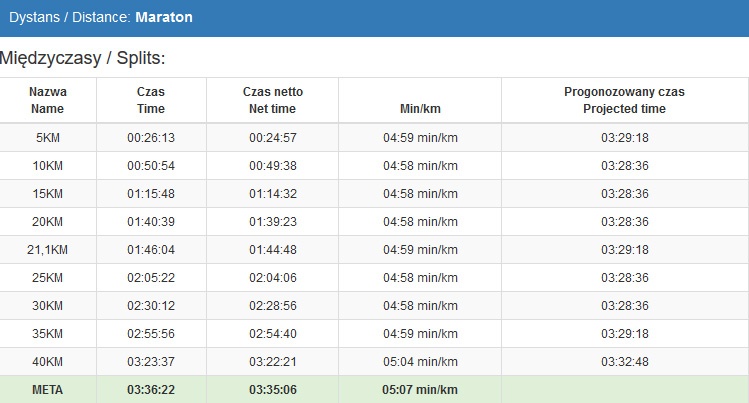Click the 35KM net time 02:54:40
This screenshot has height=403, width=749.
pos(272,334)
